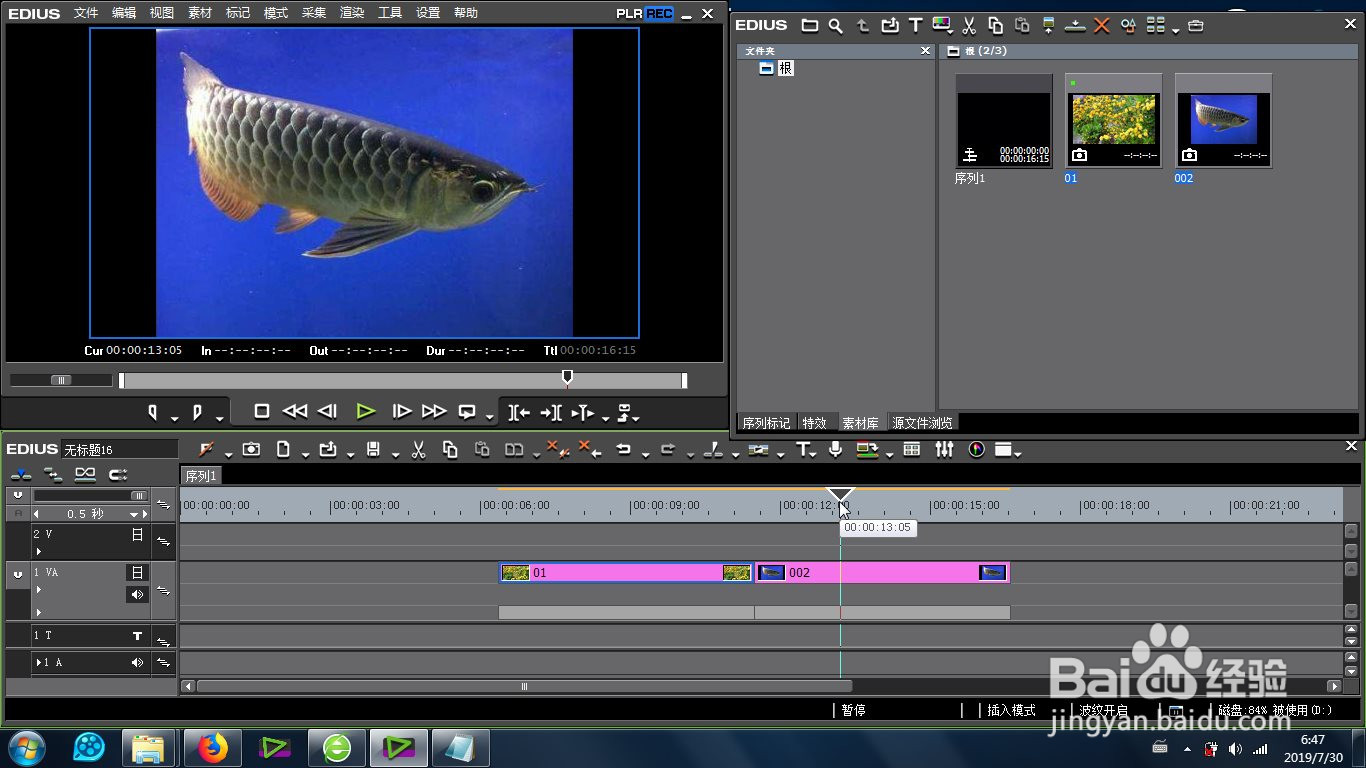Open the audio mixer icon in the timeline toolbar
The height and width of the screenshot is (768, 1366).
(x=944, y=450)
